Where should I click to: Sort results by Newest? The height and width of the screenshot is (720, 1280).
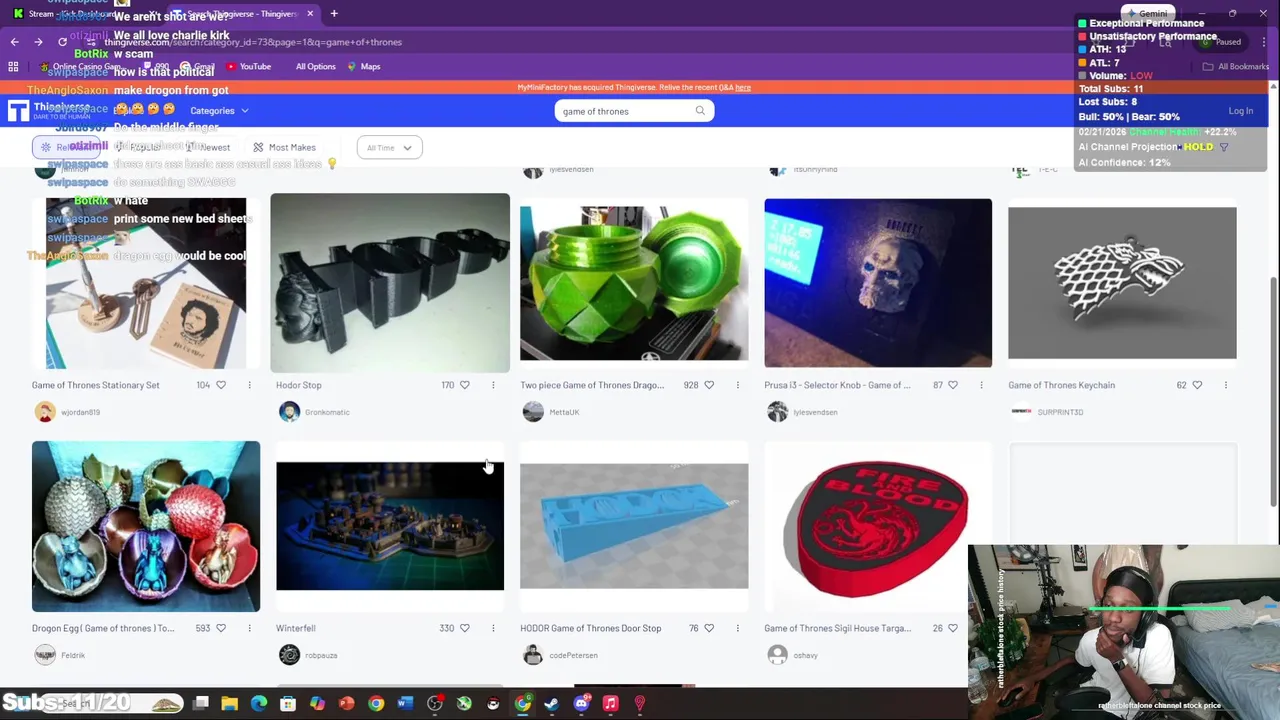pos(208,148)
